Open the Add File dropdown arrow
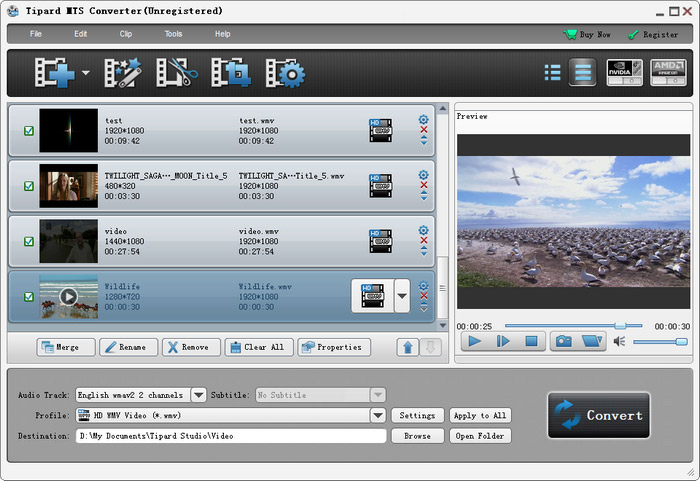 [x=86, y=72]
